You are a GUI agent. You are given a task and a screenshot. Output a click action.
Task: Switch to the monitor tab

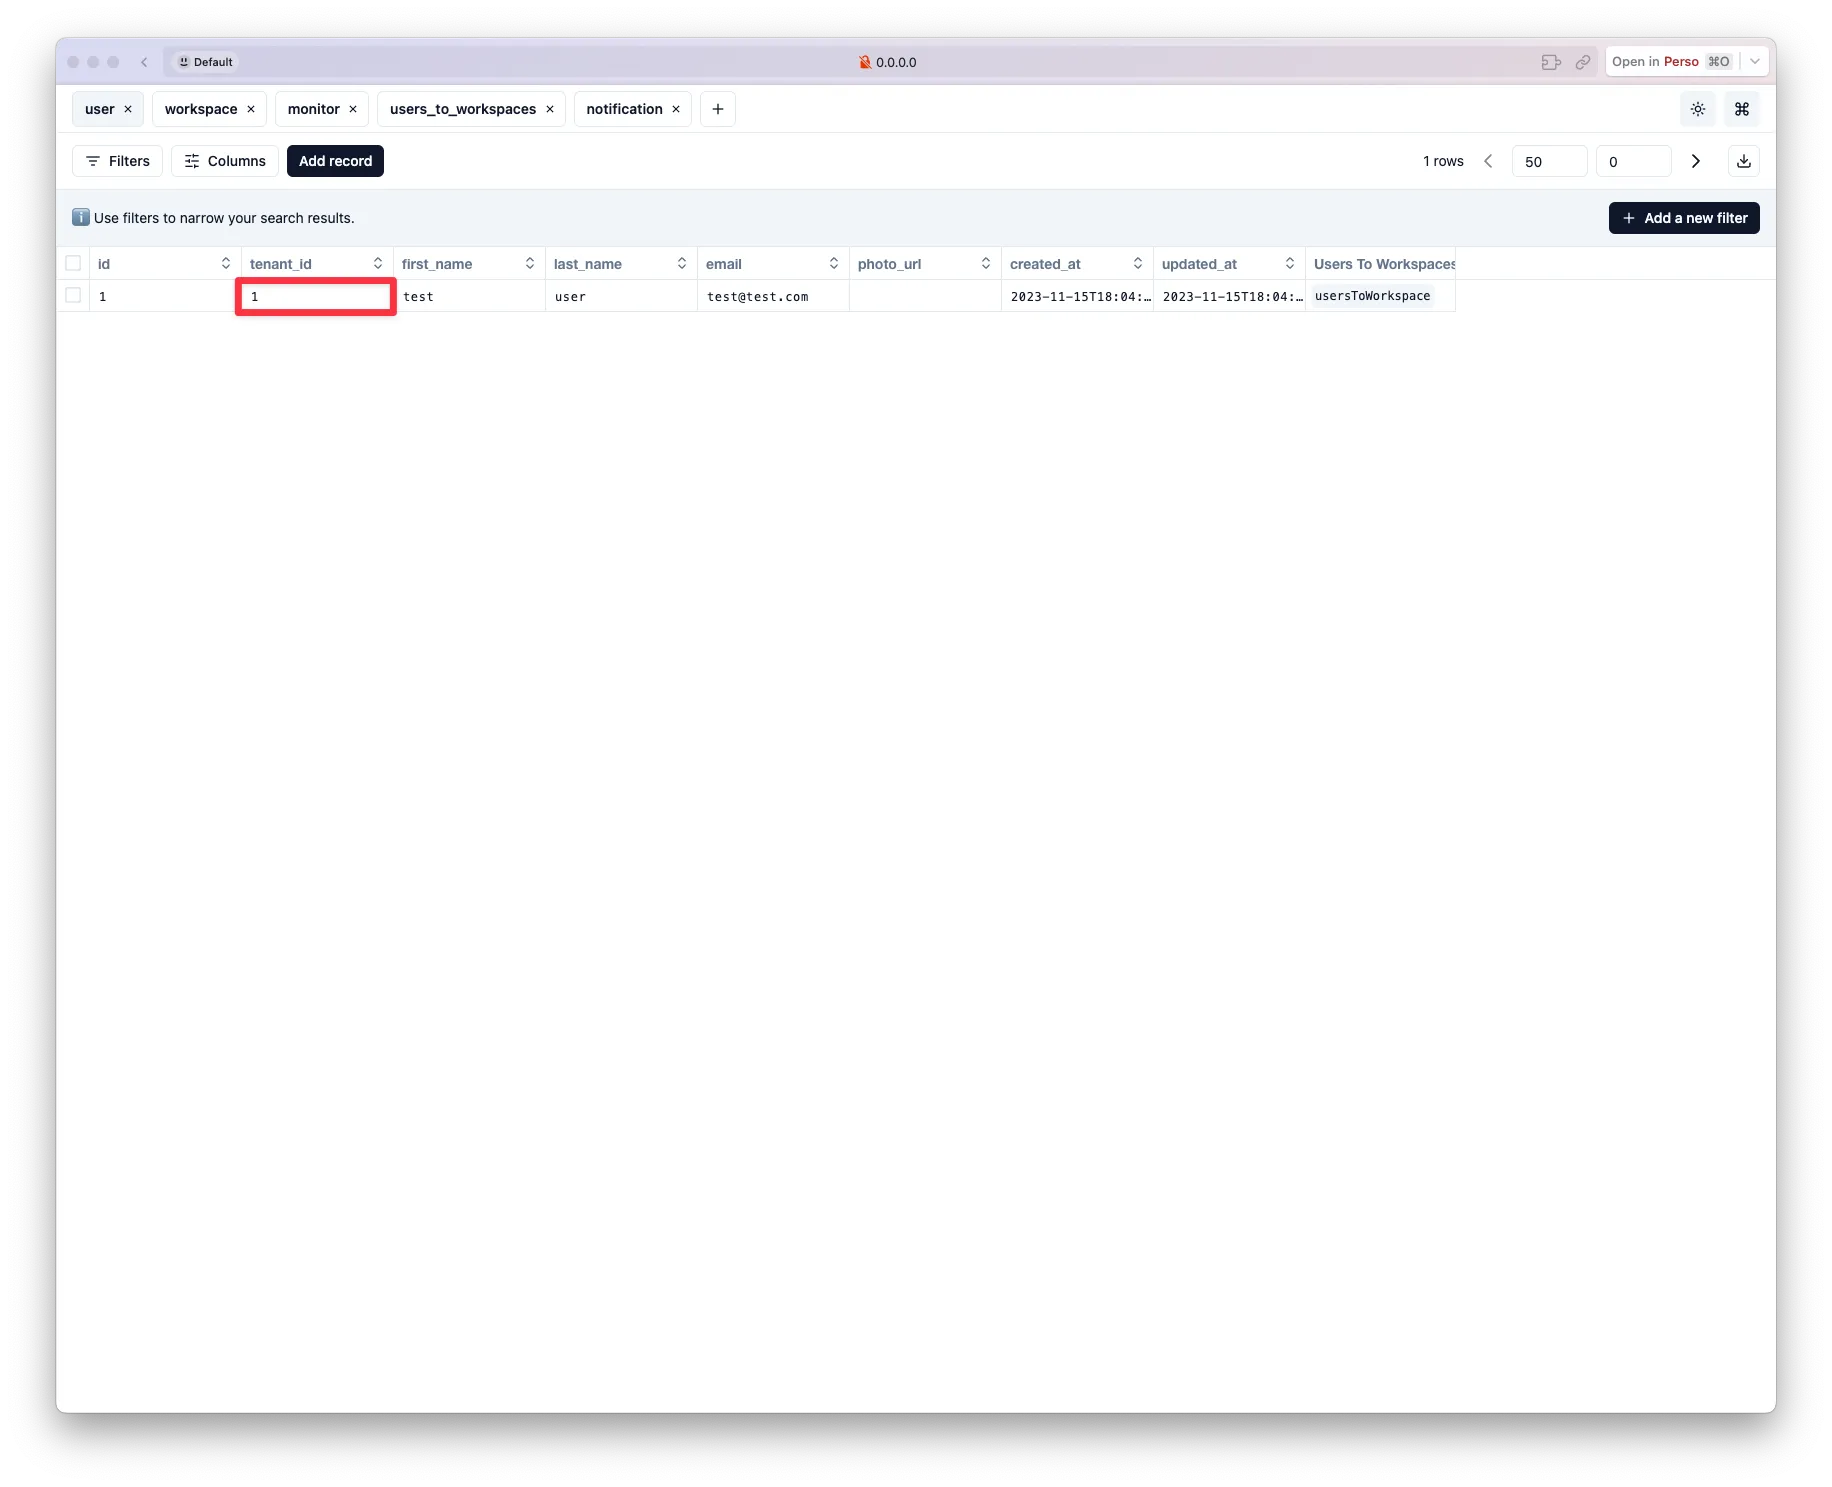pyautogui.click(x=313, y=109)
